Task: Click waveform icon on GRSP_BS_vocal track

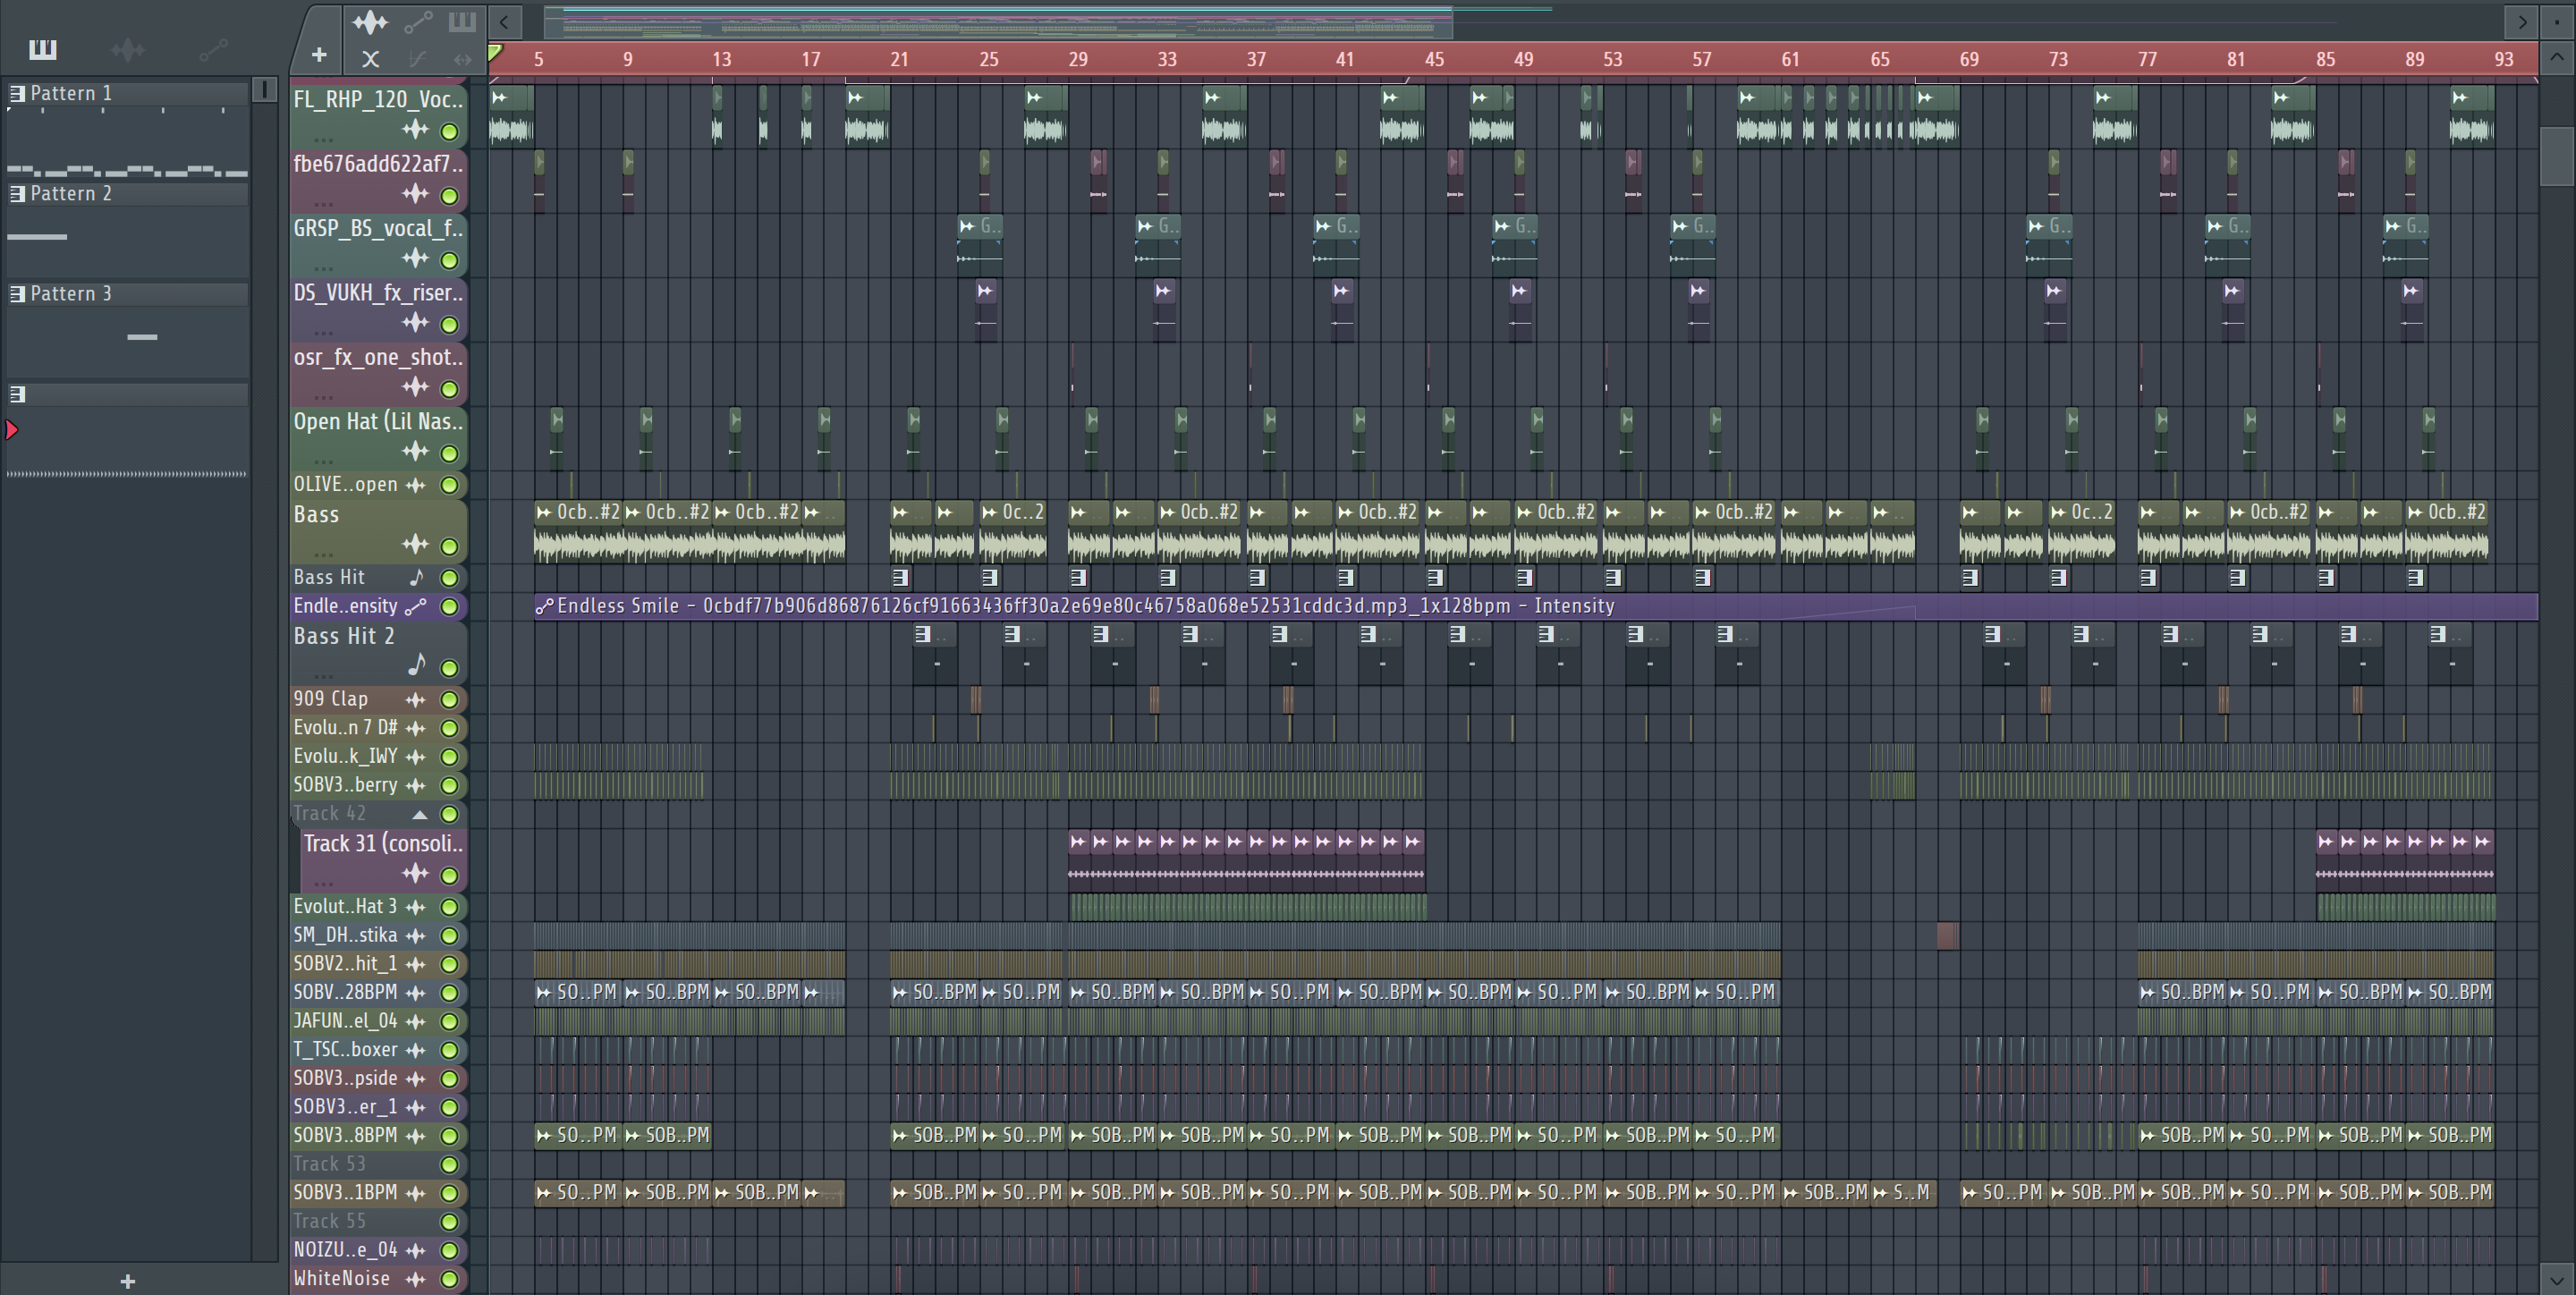Action: point(415,259)
